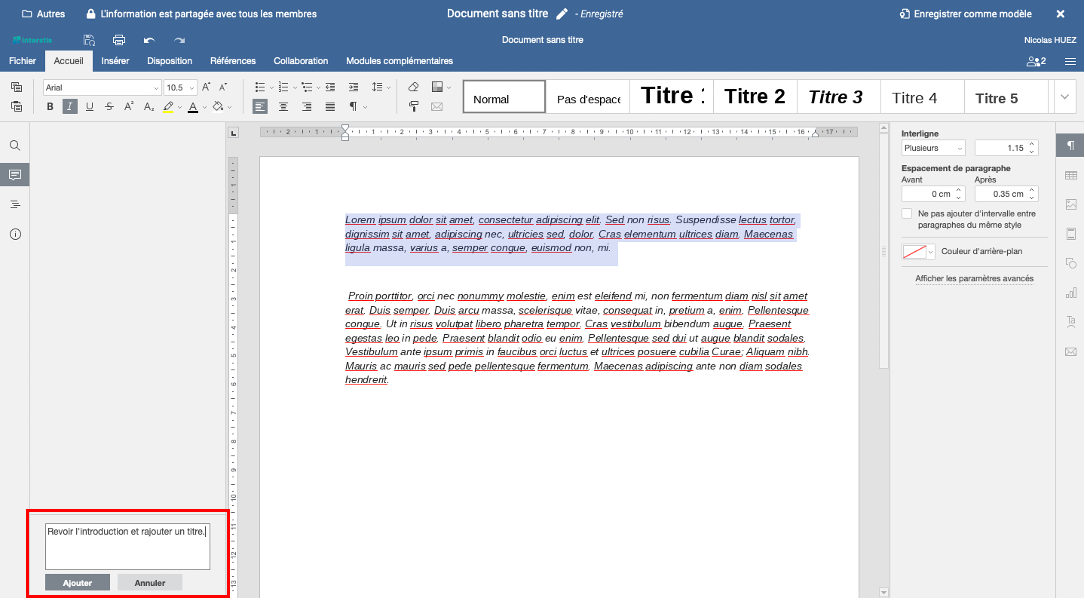Apply strikethrough formatting
Screen dimensions: 1085x601
[109, 107]
